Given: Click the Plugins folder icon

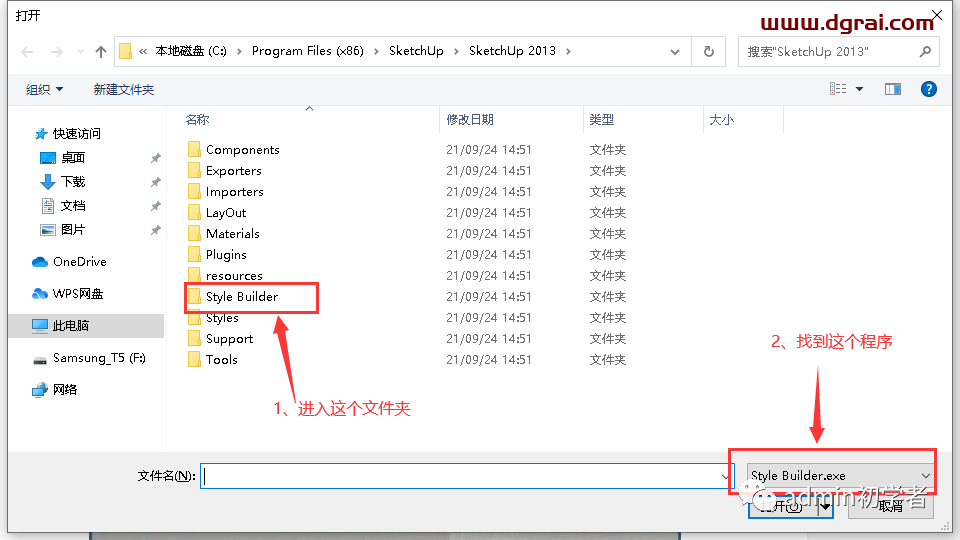Looking at the screenshot, I should tap(194, 255).
